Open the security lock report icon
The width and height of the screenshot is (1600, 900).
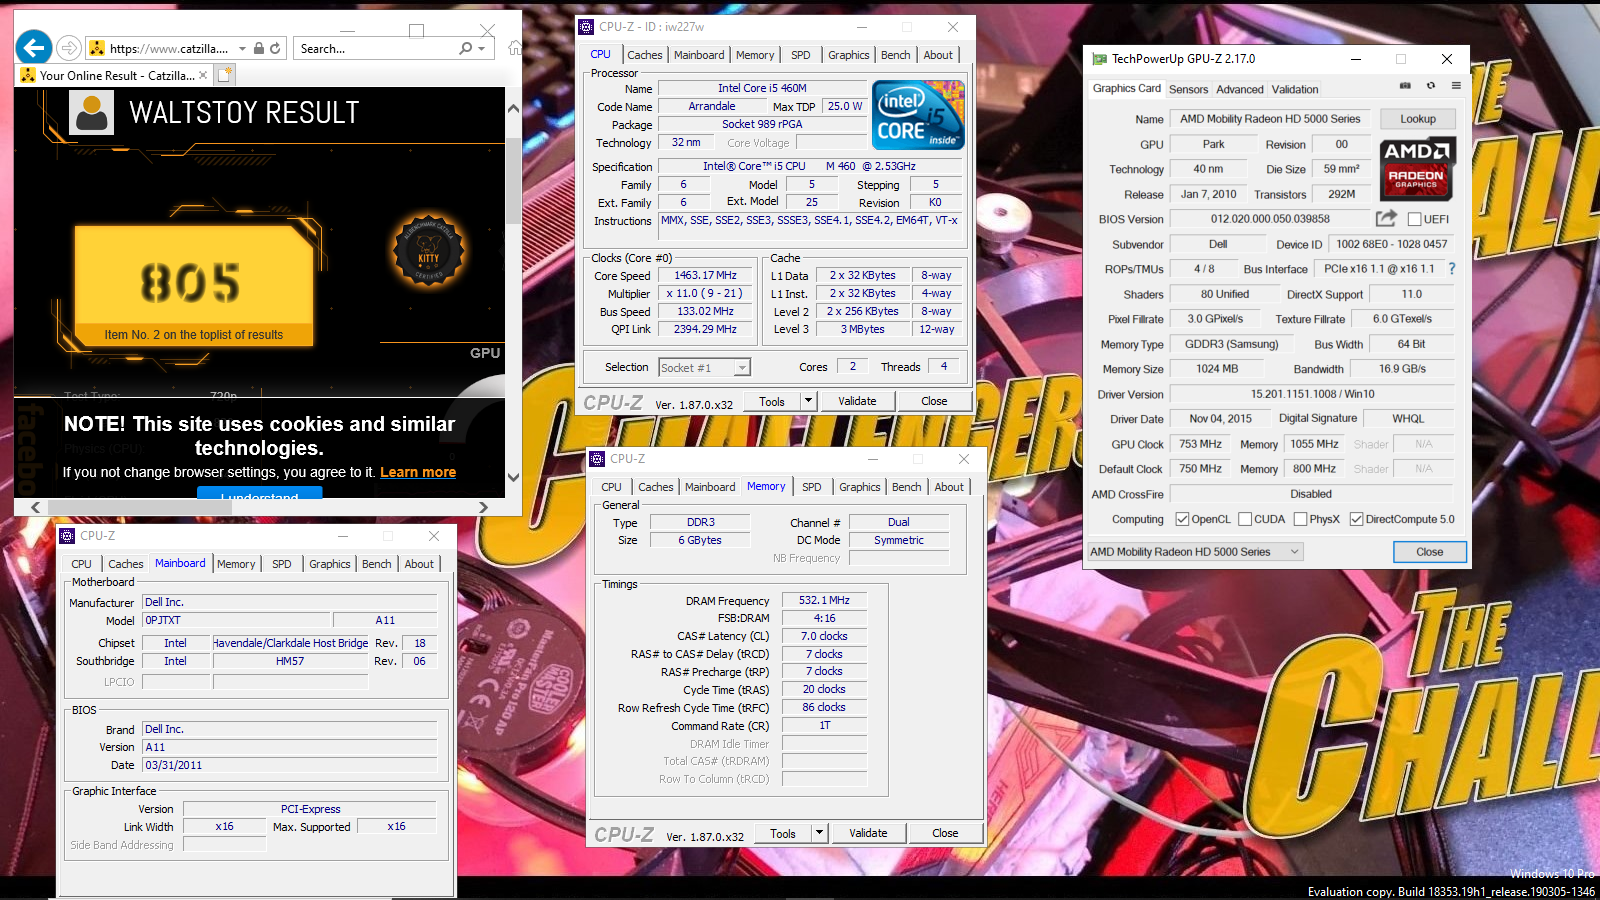[259, 48]
